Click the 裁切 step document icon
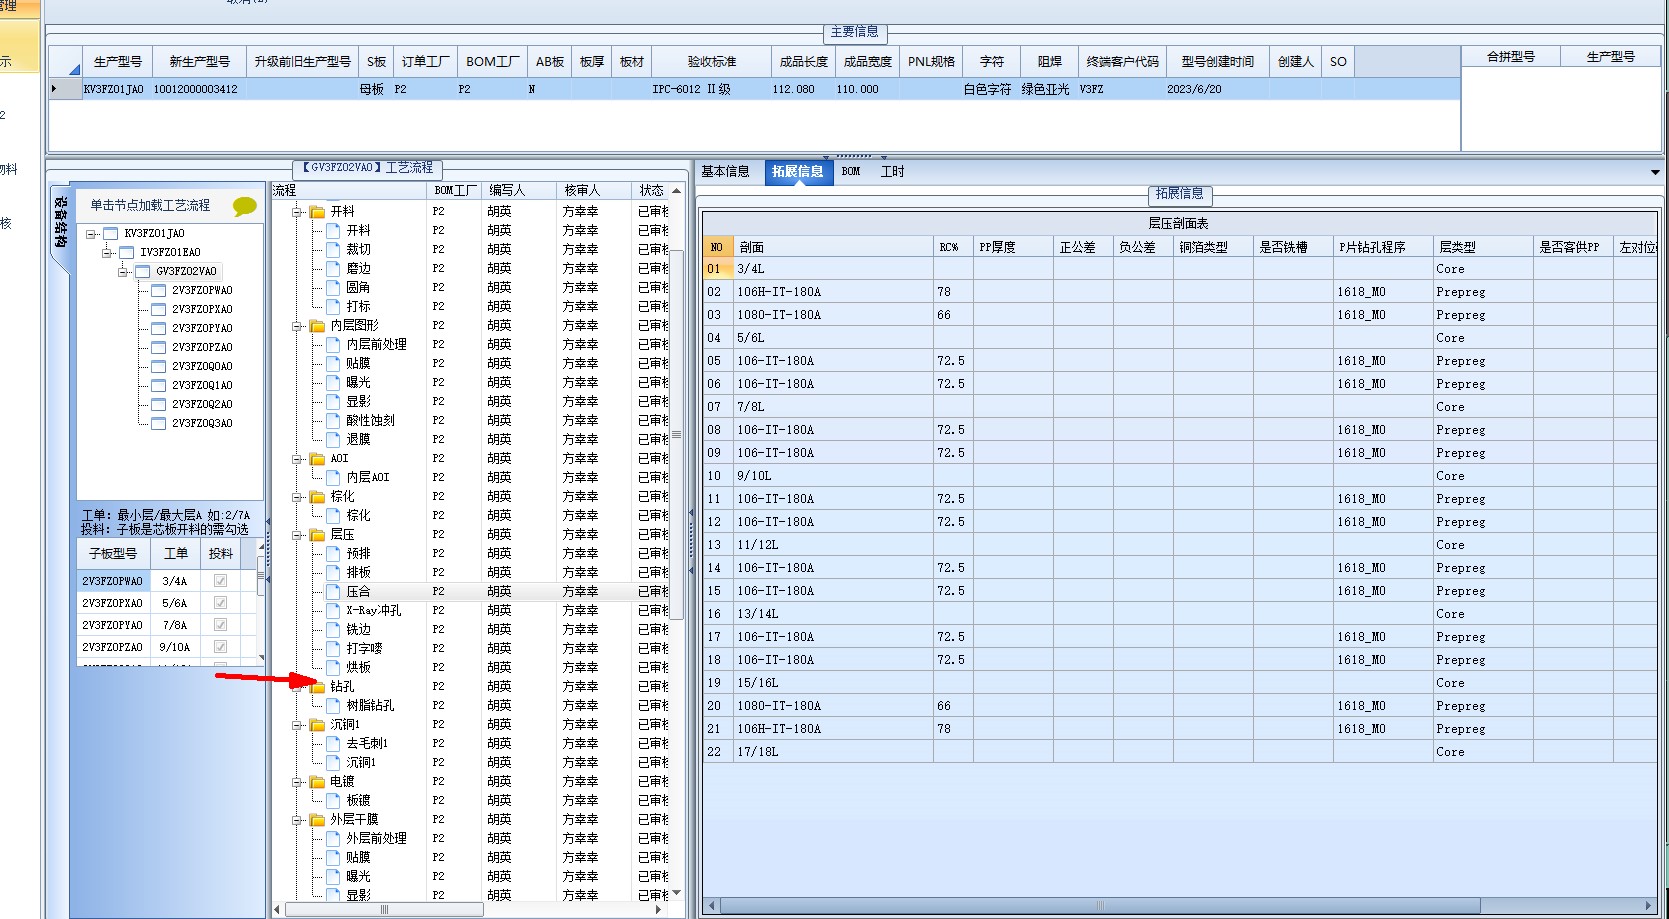The width and height of the screenshot is (1669, 919). 334,250
